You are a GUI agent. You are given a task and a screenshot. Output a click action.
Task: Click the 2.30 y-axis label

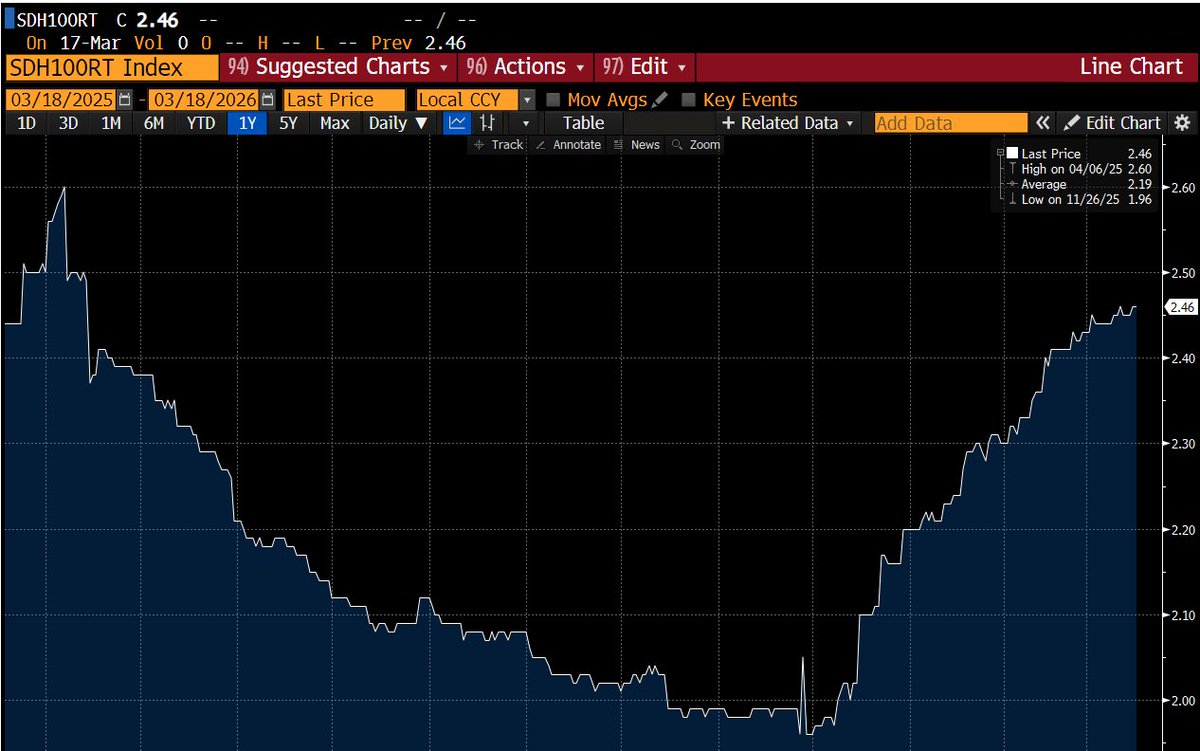point(1184,443)
